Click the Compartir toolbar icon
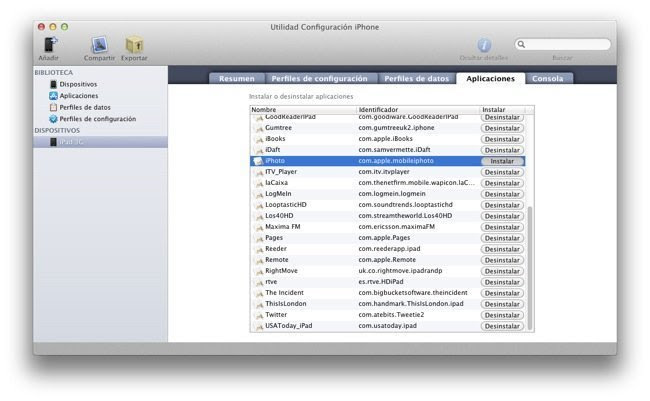This screenshot has width=650, height=401. [99, 45]
